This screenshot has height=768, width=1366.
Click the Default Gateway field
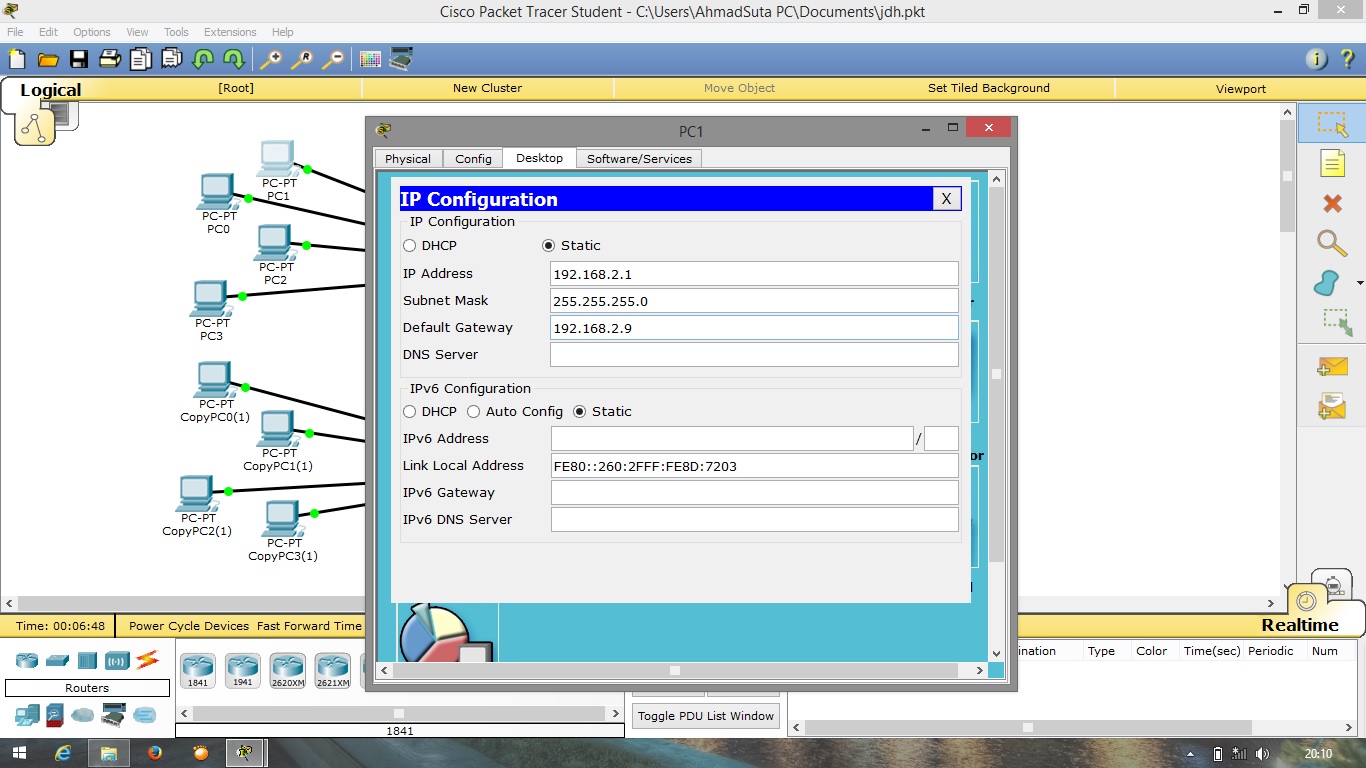754,327
